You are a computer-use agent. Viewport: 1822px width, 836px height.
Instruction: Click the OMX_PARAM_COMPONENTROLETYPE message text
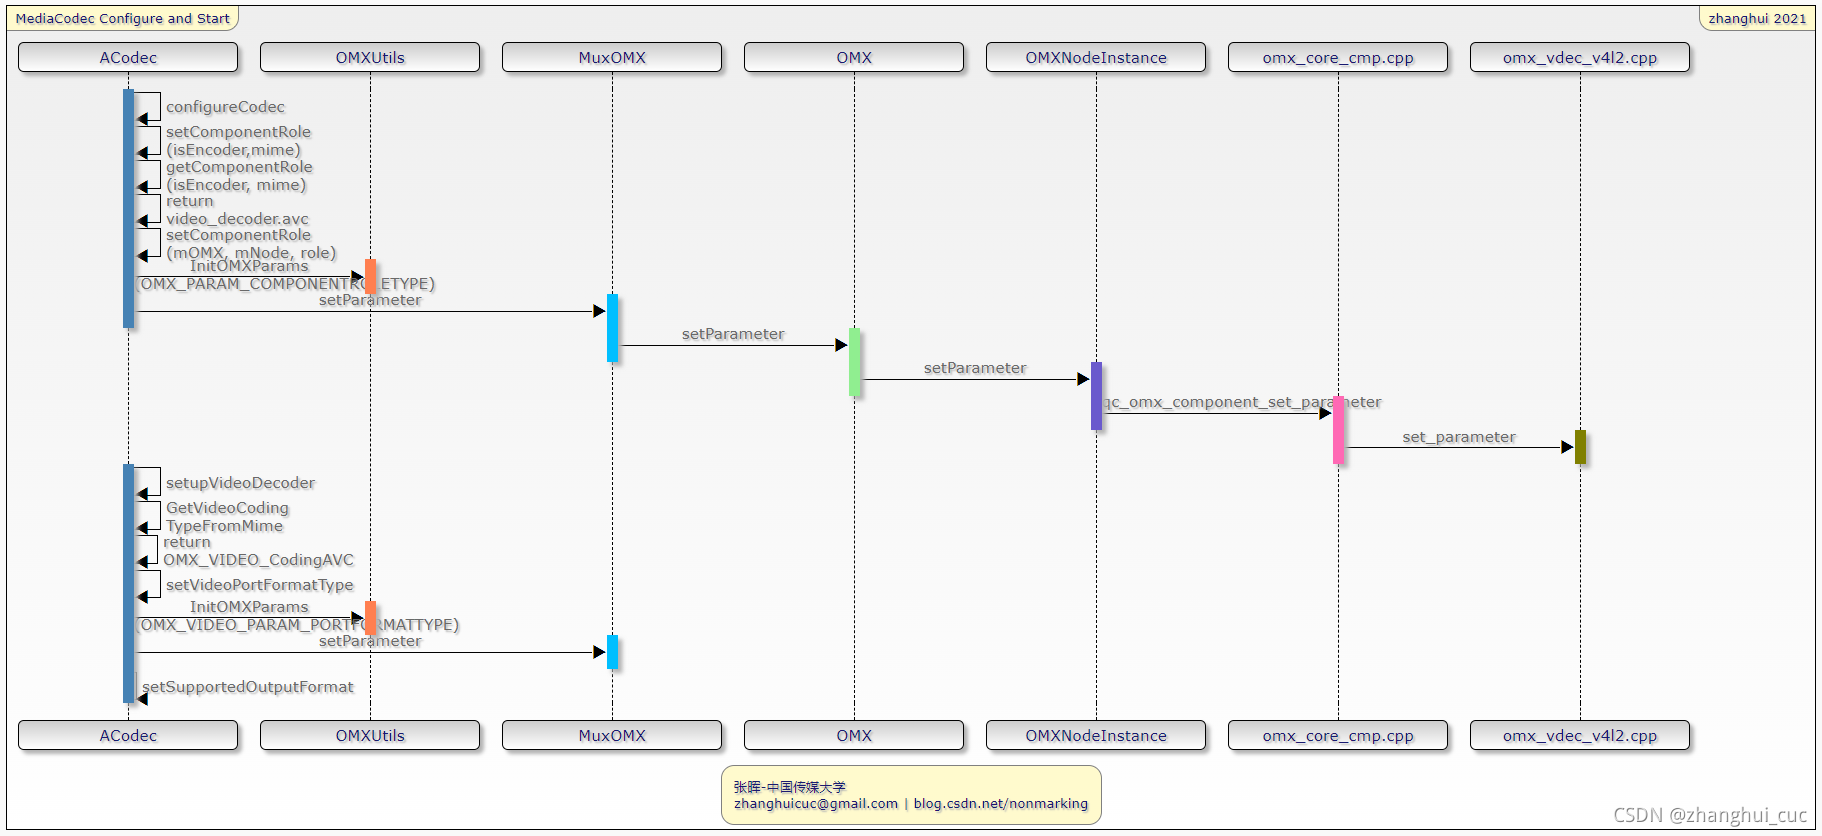tap(286, 284)
